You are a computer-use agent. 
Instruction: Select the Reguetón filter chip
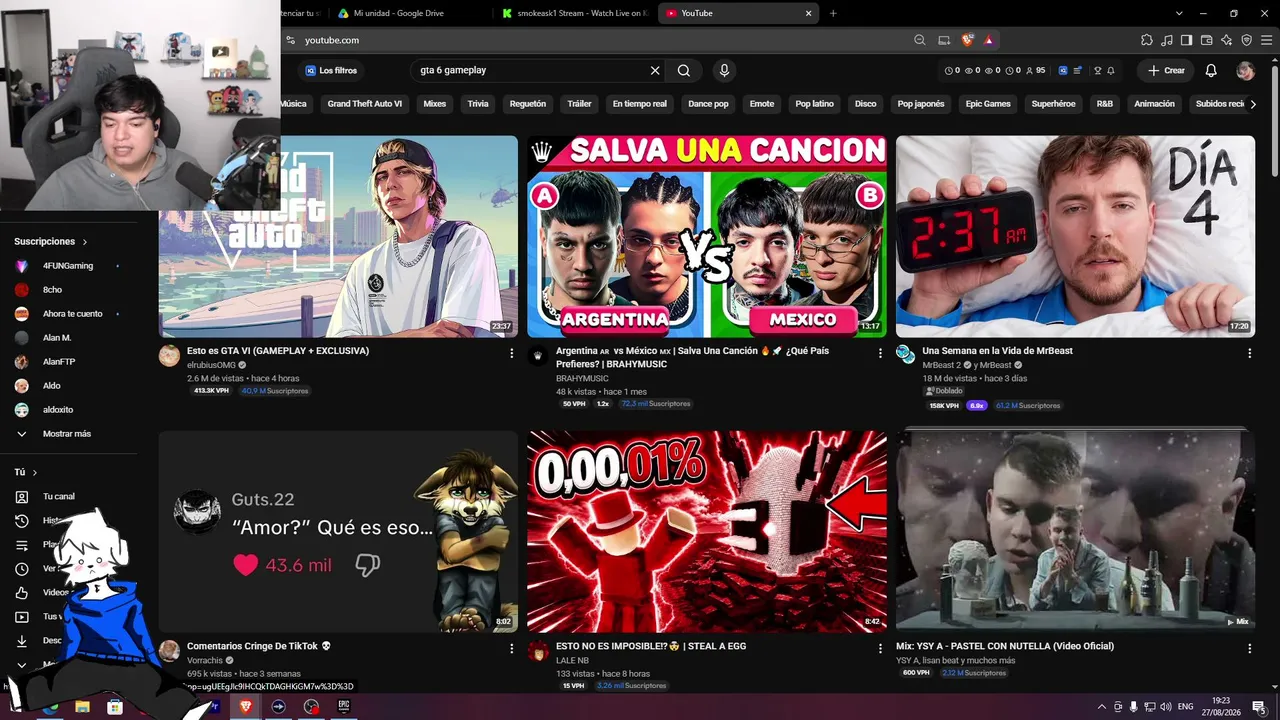528,104
